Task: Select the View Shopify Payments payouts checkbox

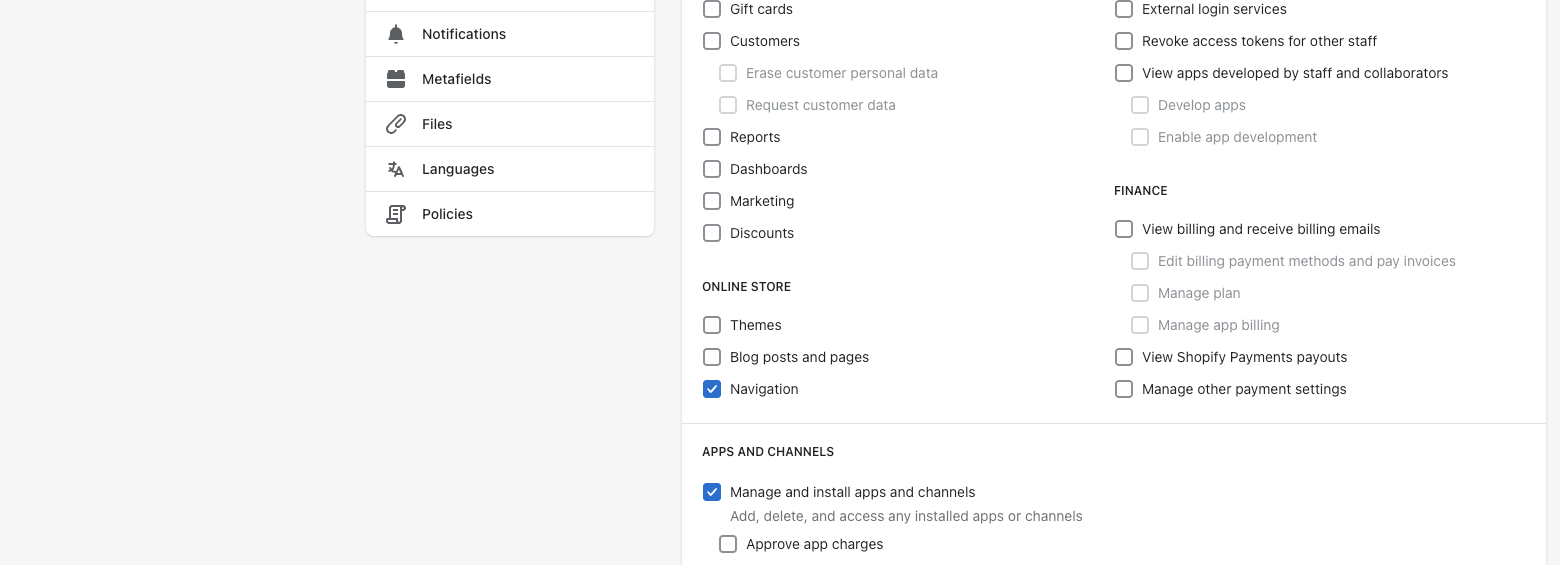Action: pos(1124,357)
